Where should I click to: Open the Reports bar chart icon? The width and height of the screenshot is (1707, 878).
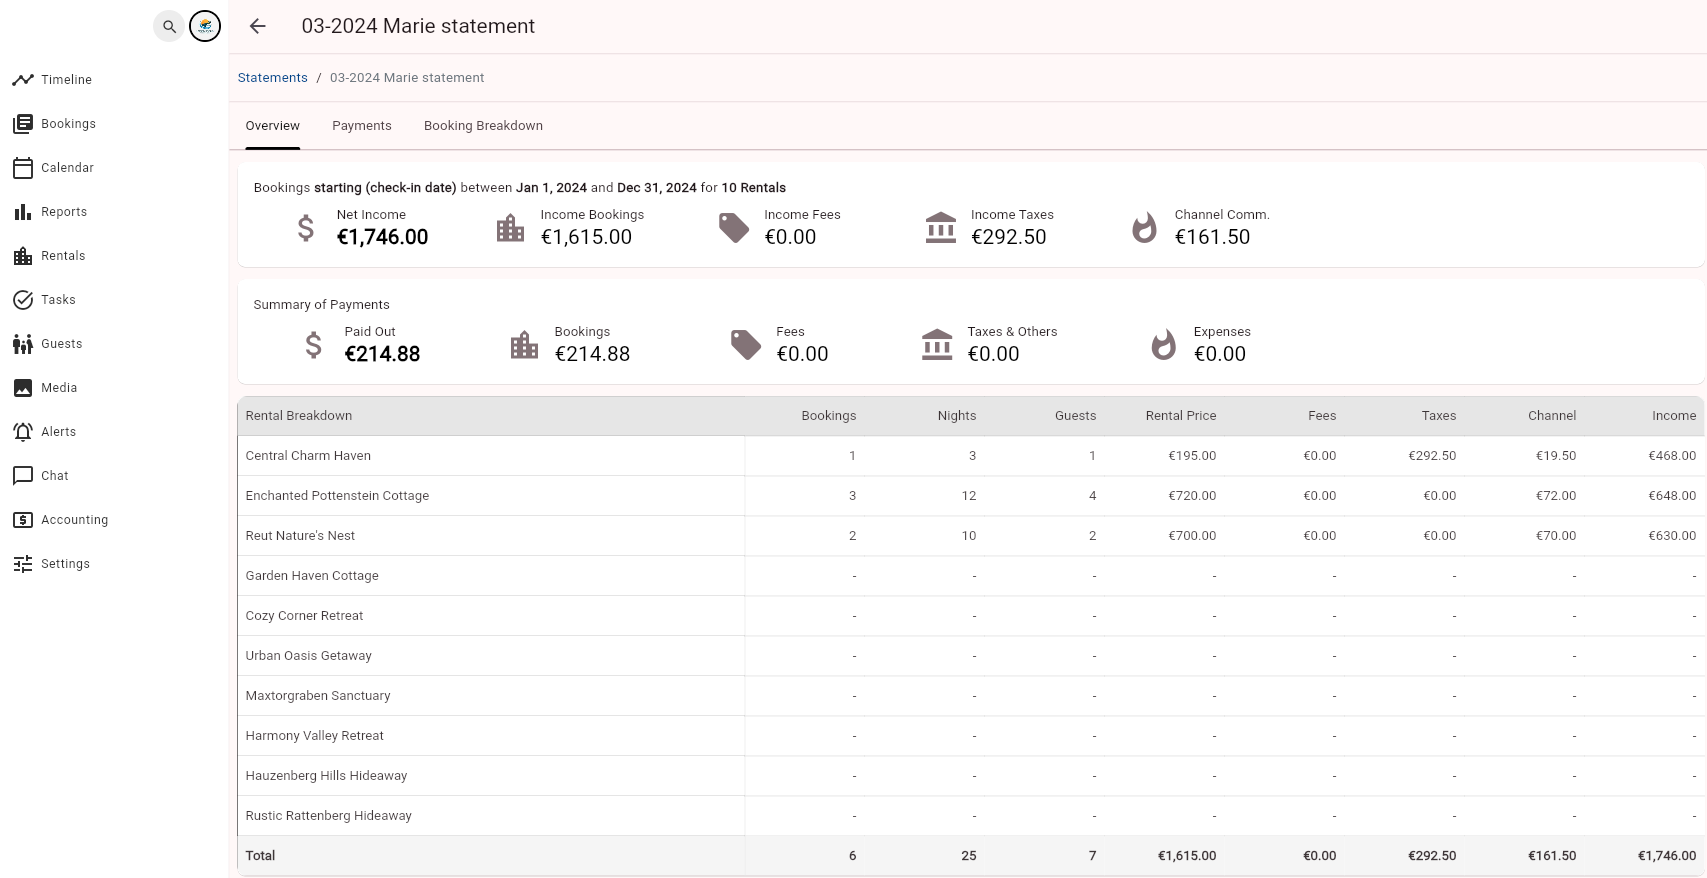23,212
